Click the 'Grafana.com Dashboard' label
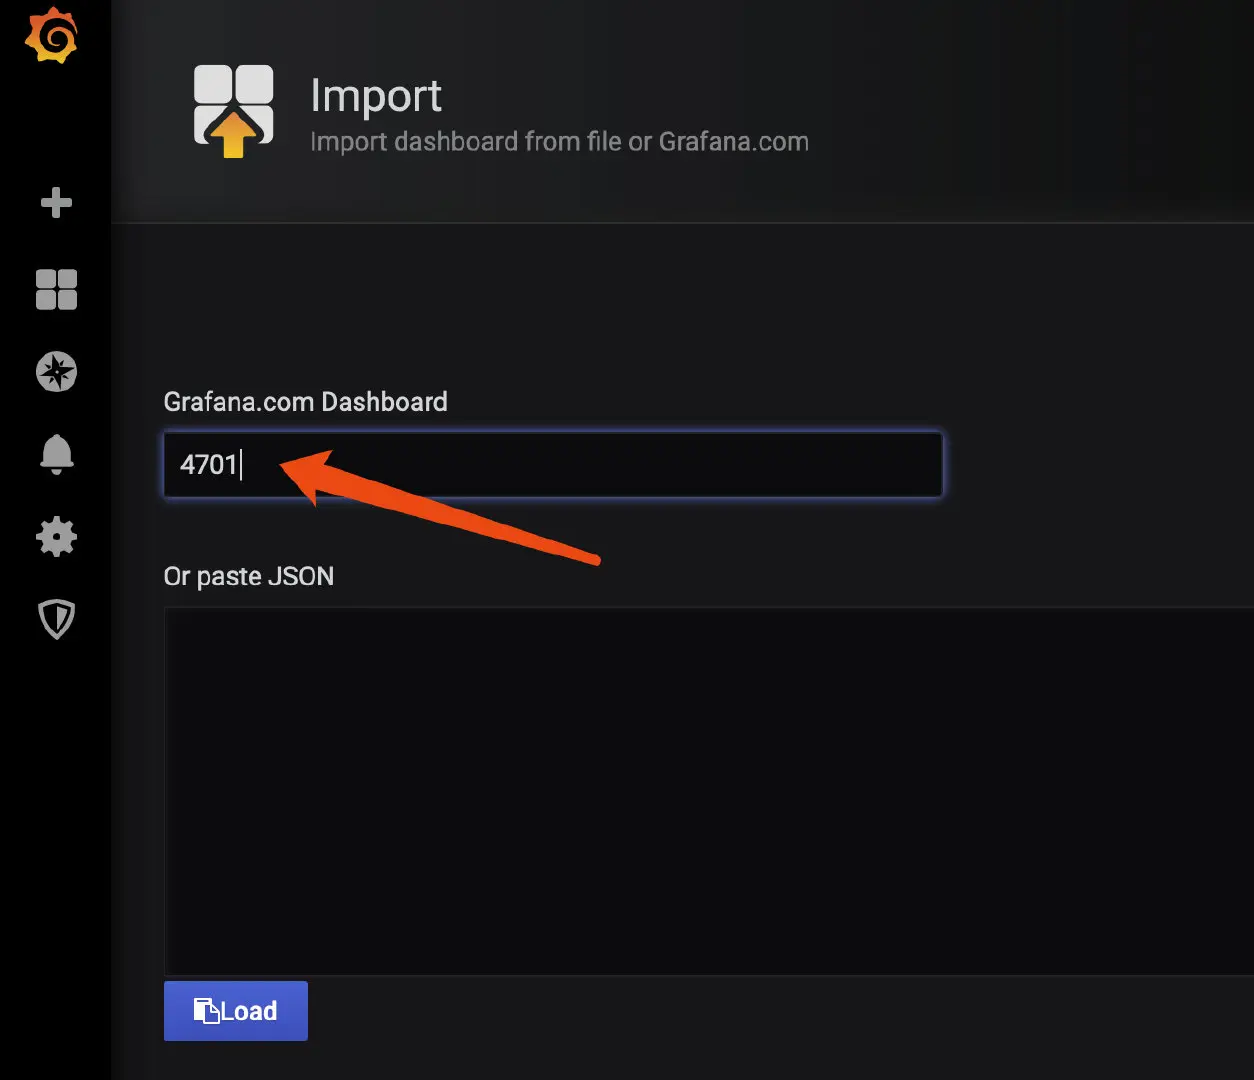 [306, 402]
